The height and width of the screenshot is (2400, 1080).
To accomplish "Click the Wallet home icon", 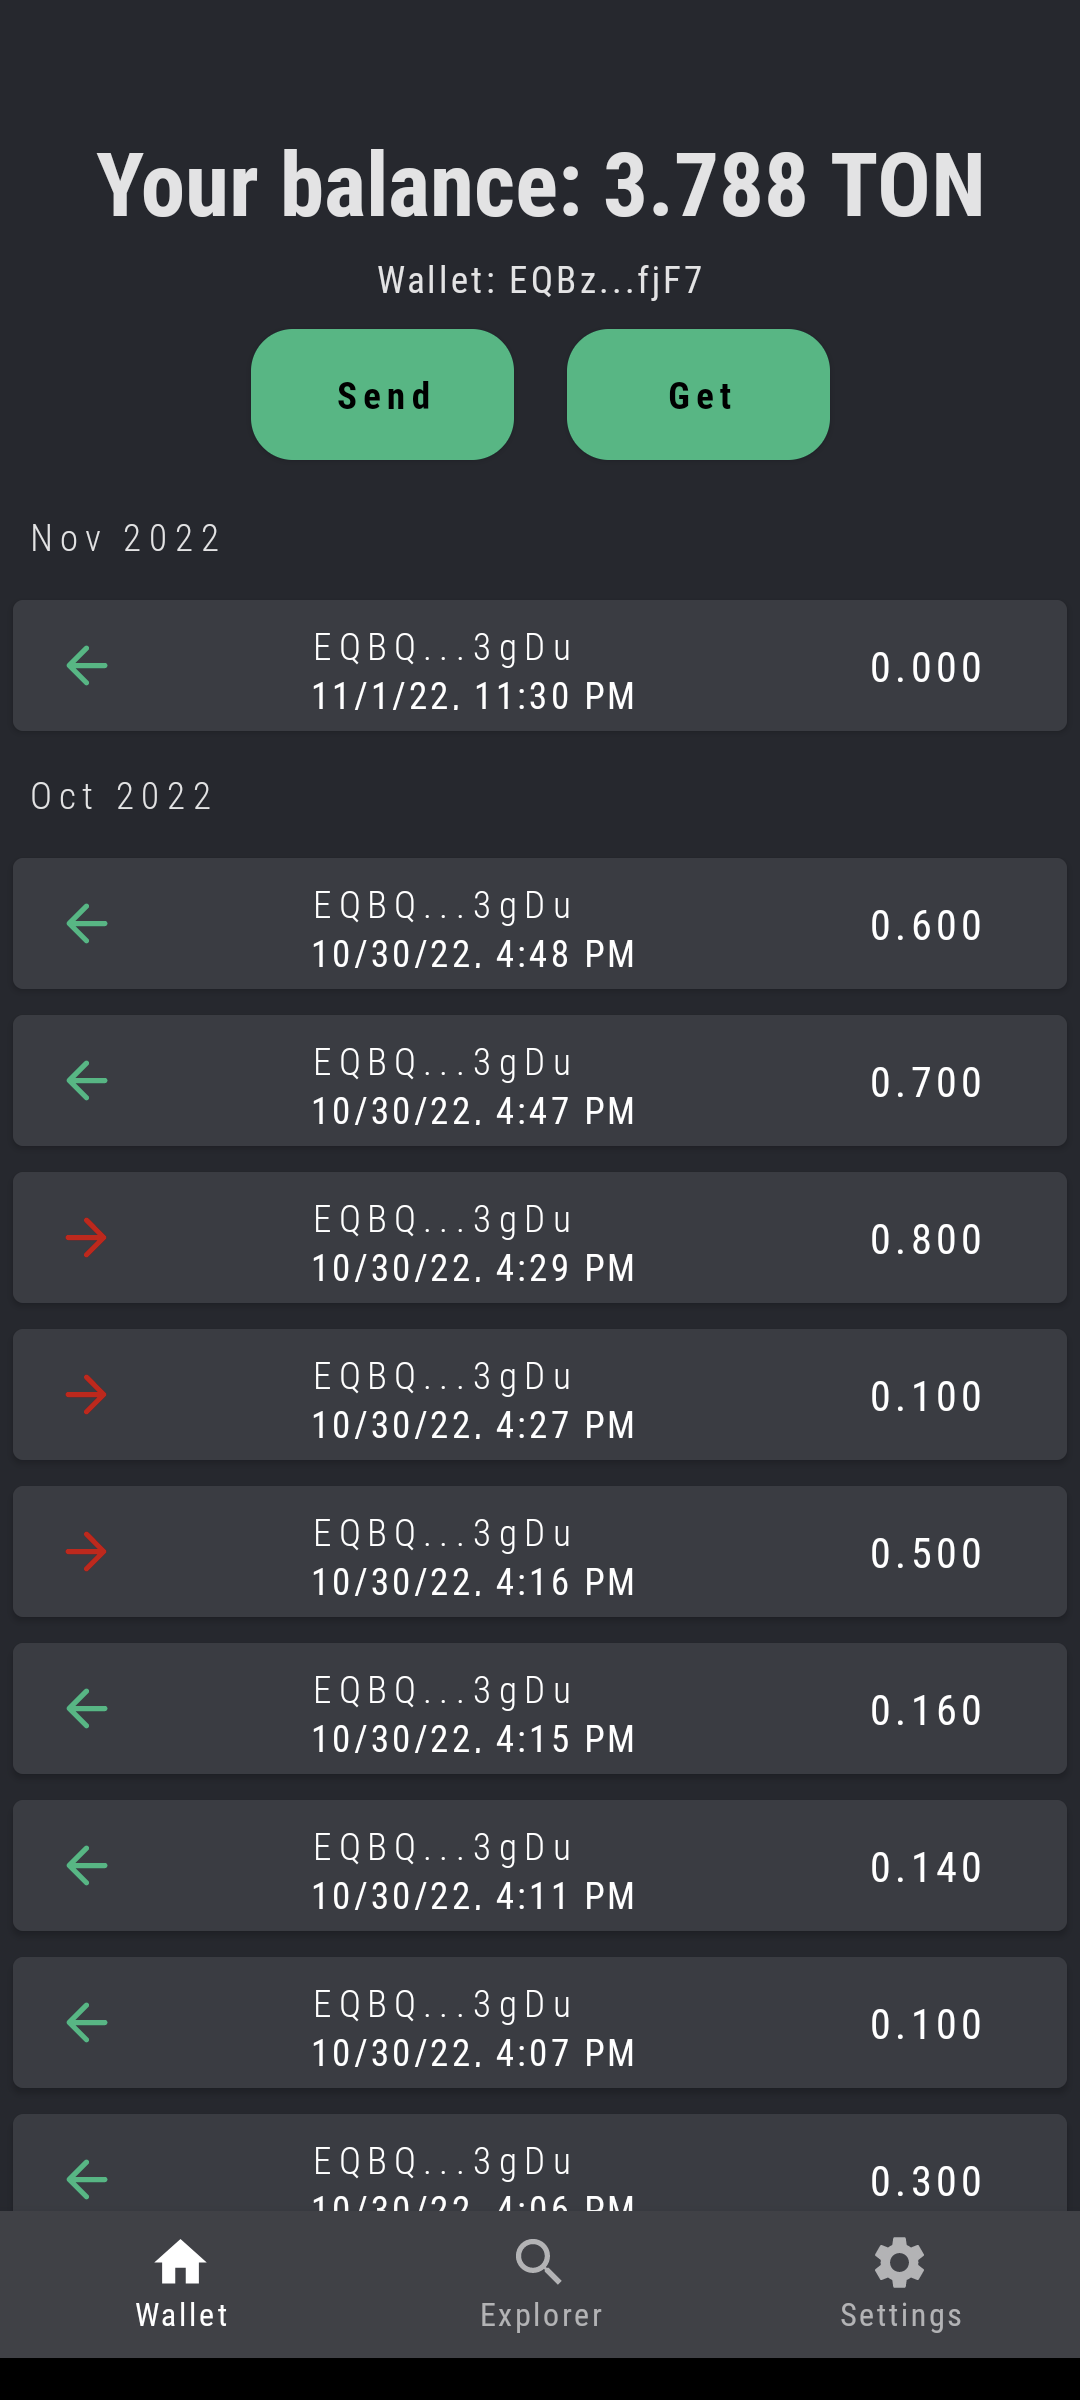I will pyautogui.click(x=181, y=2262).
